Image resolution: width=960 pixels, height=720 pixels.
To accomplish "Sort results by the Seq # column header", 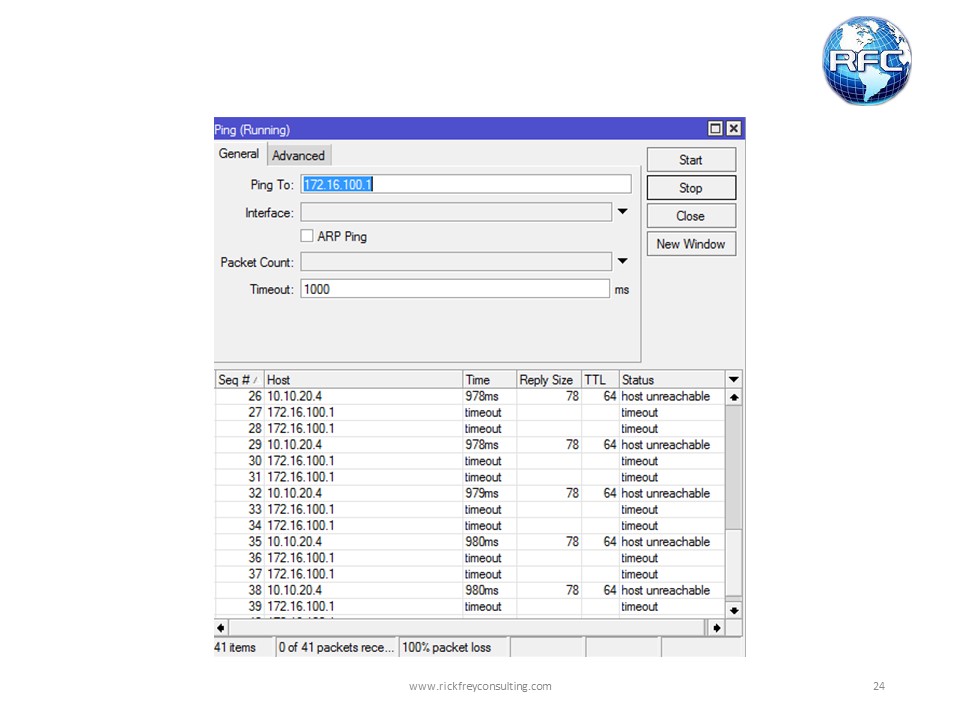I will [x=237, y=379].
